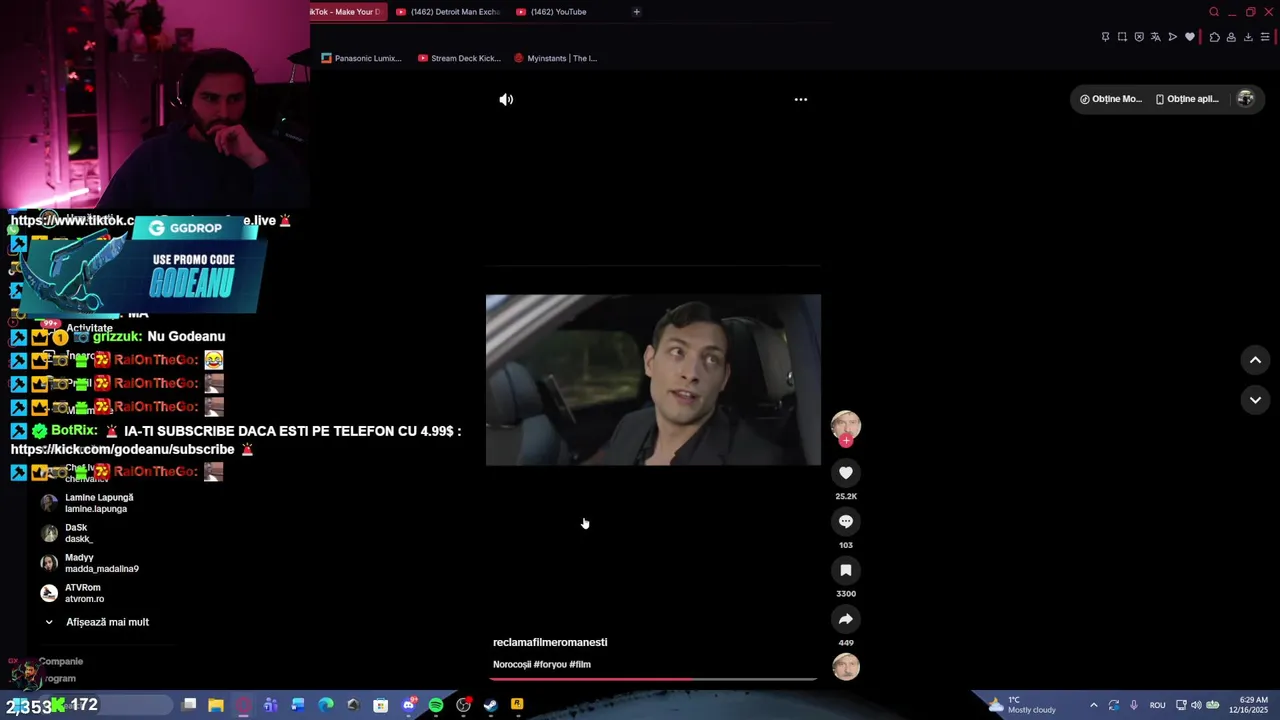
Task: Open Discord from the taskbar
Action: click(408, 705)
